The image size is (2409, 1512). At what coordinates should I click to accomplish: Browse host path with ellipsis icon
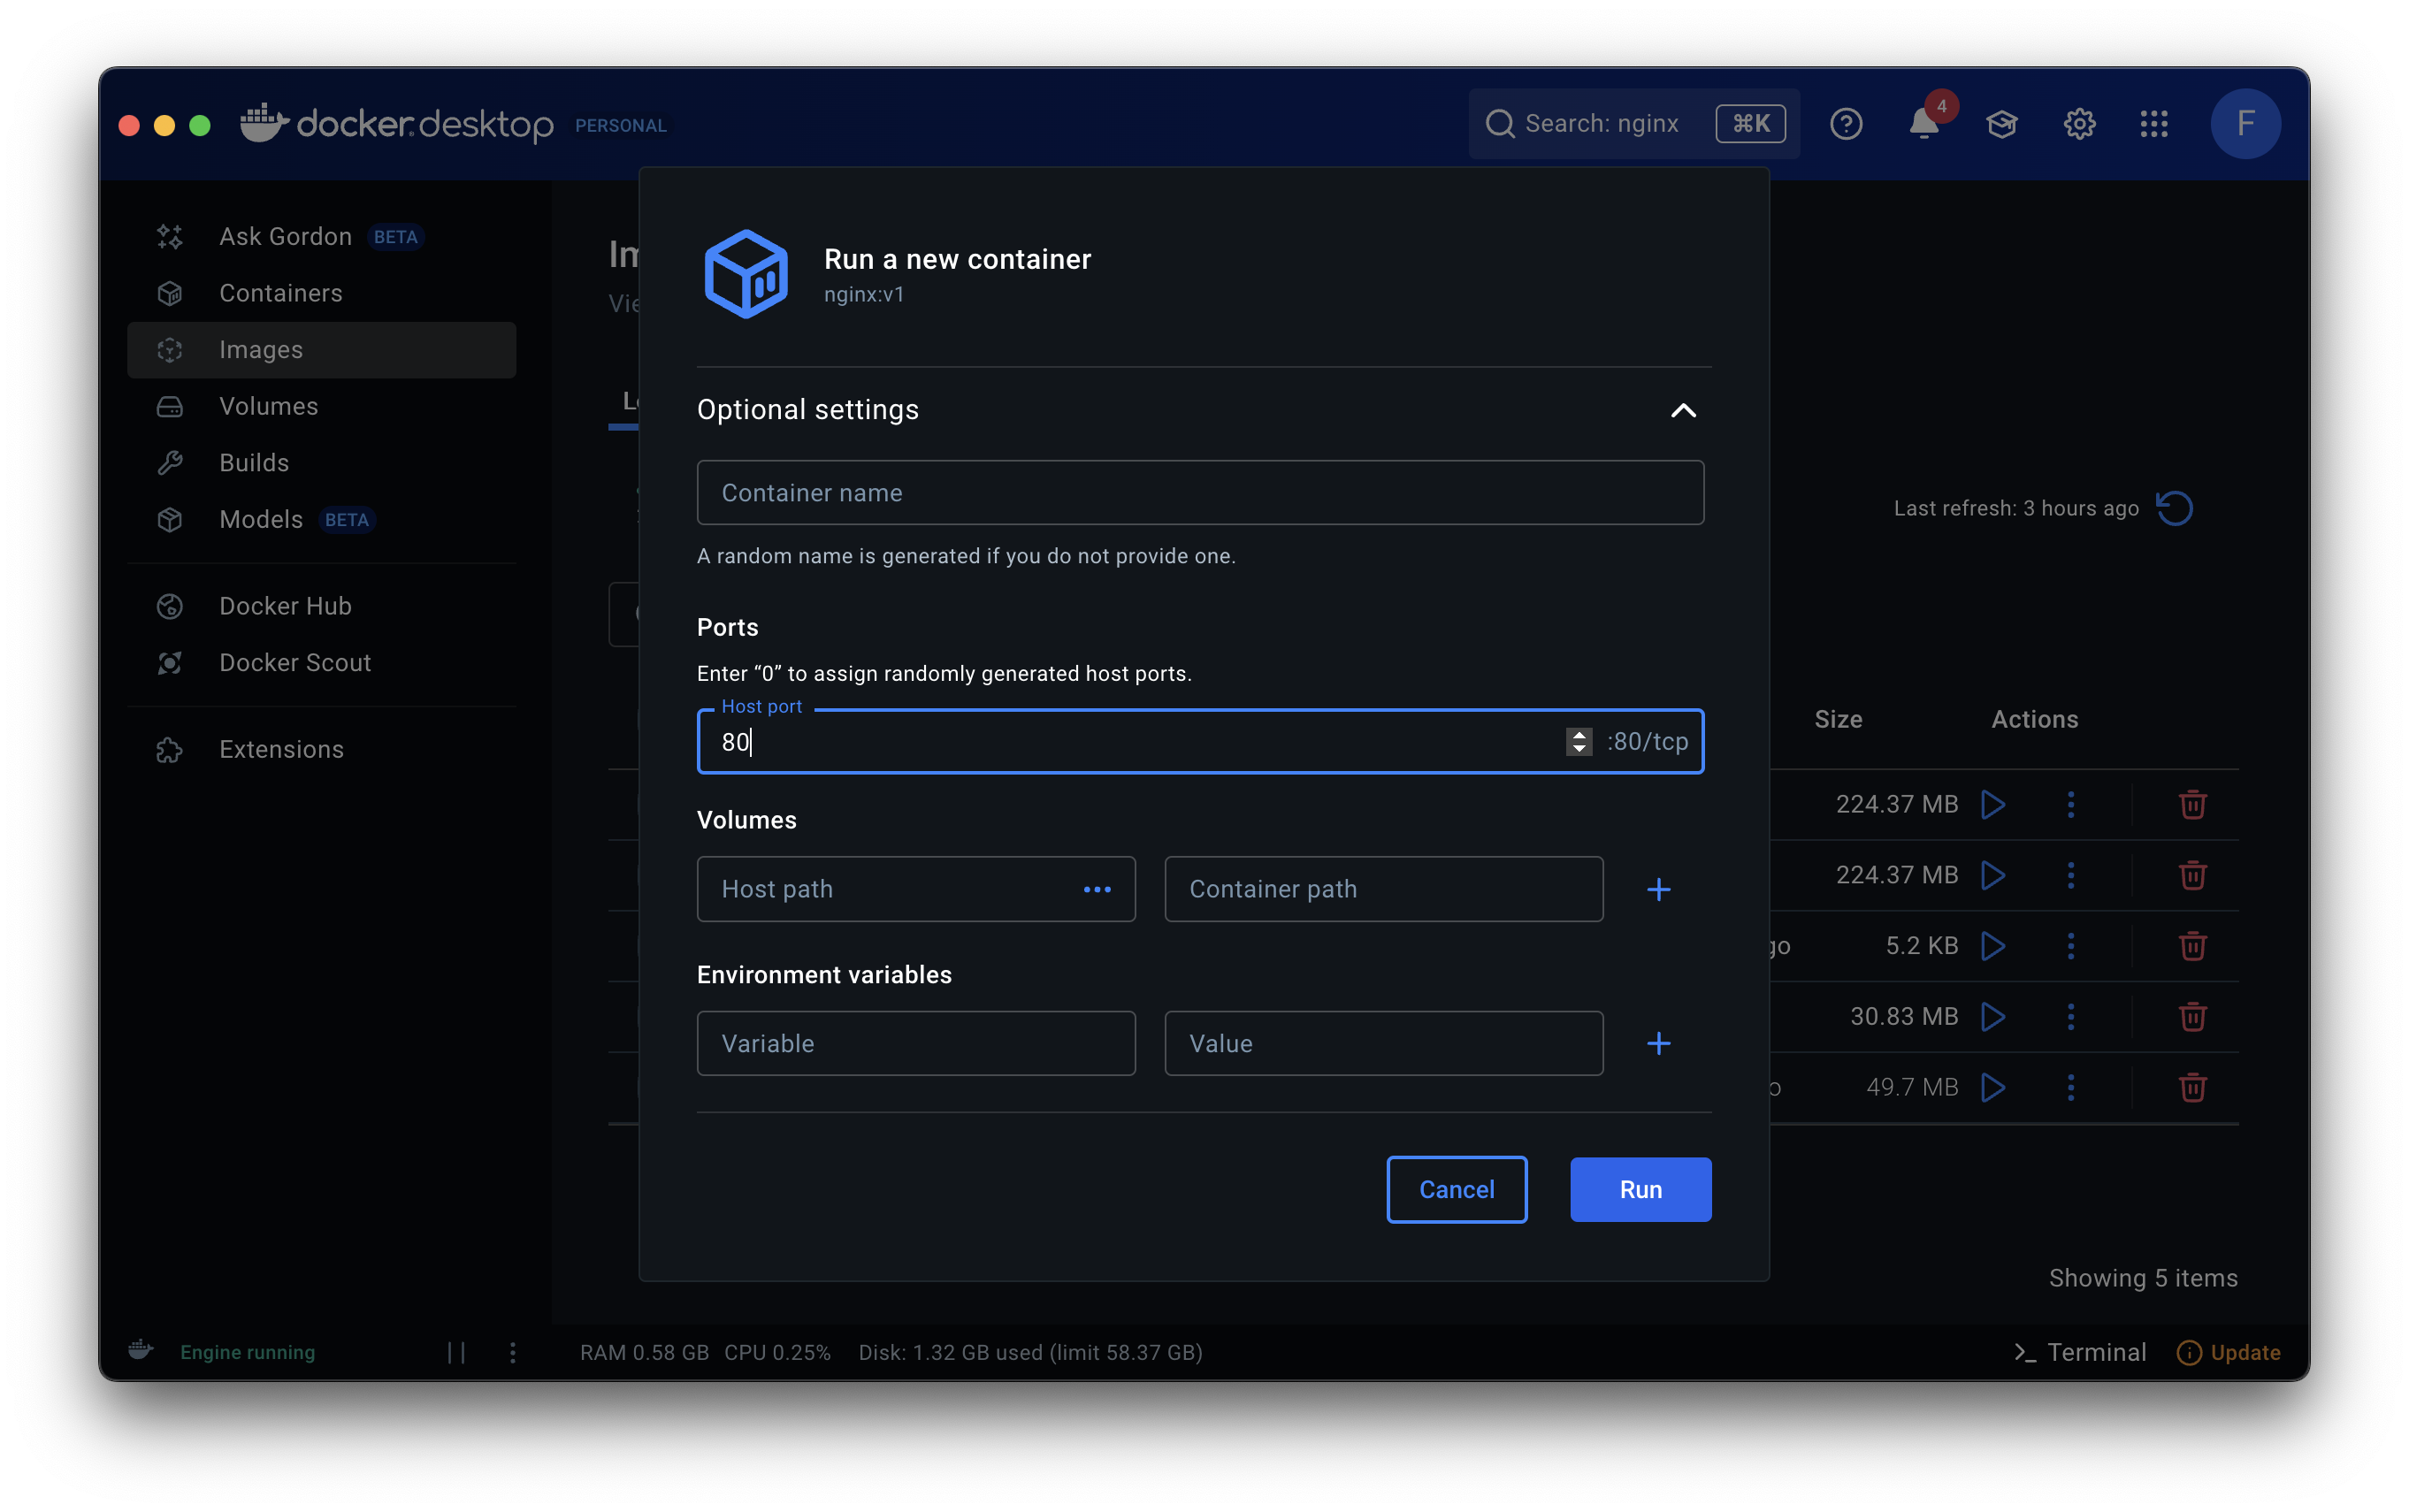click(x=1097, y=889)
